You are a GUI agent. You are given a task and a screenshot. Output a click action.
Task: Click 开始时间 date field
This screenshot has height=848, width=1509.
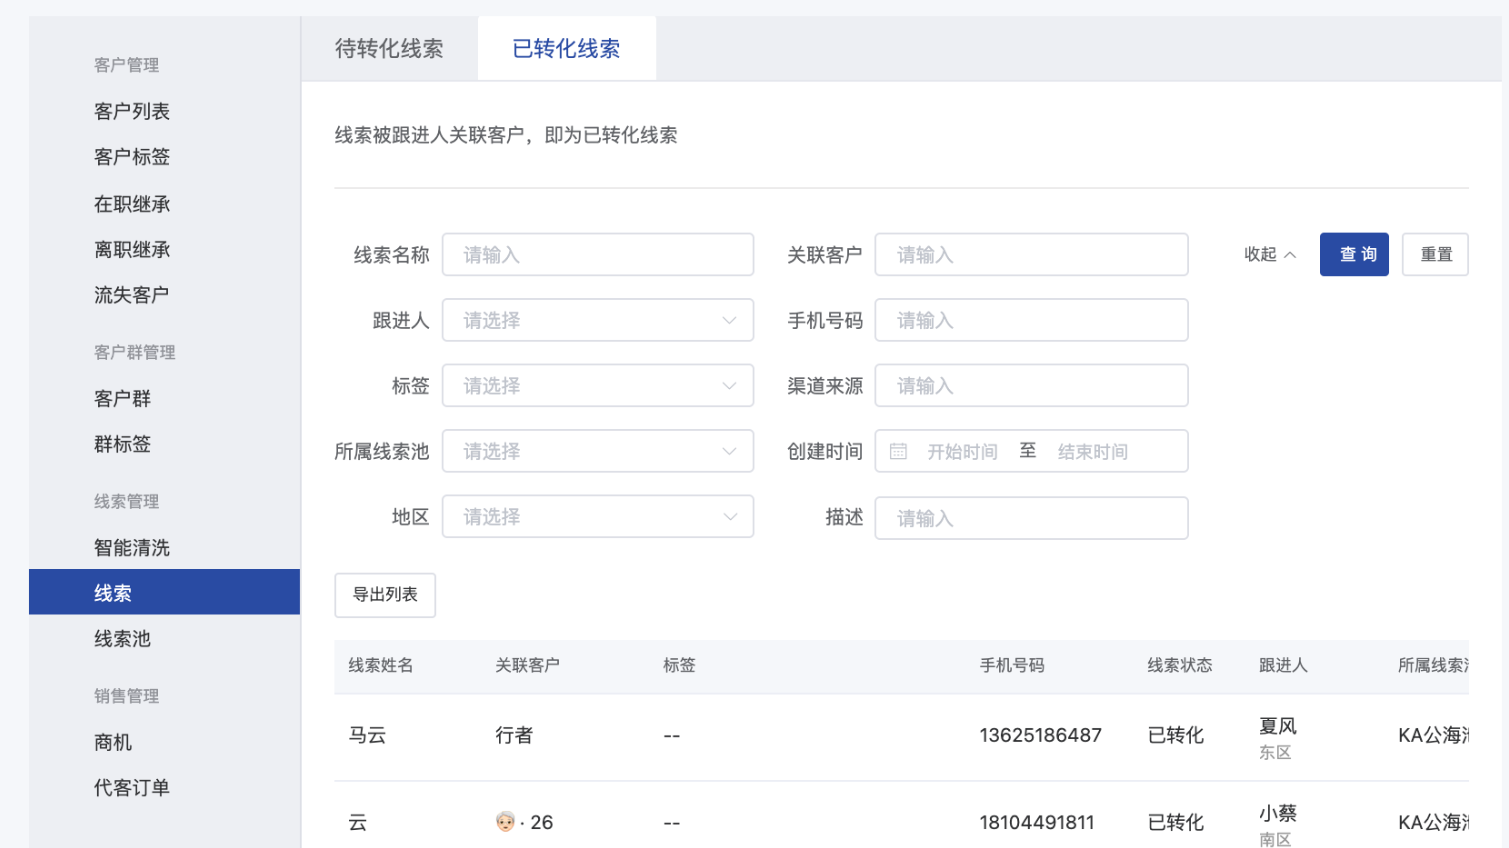click(x=962, y=452)
